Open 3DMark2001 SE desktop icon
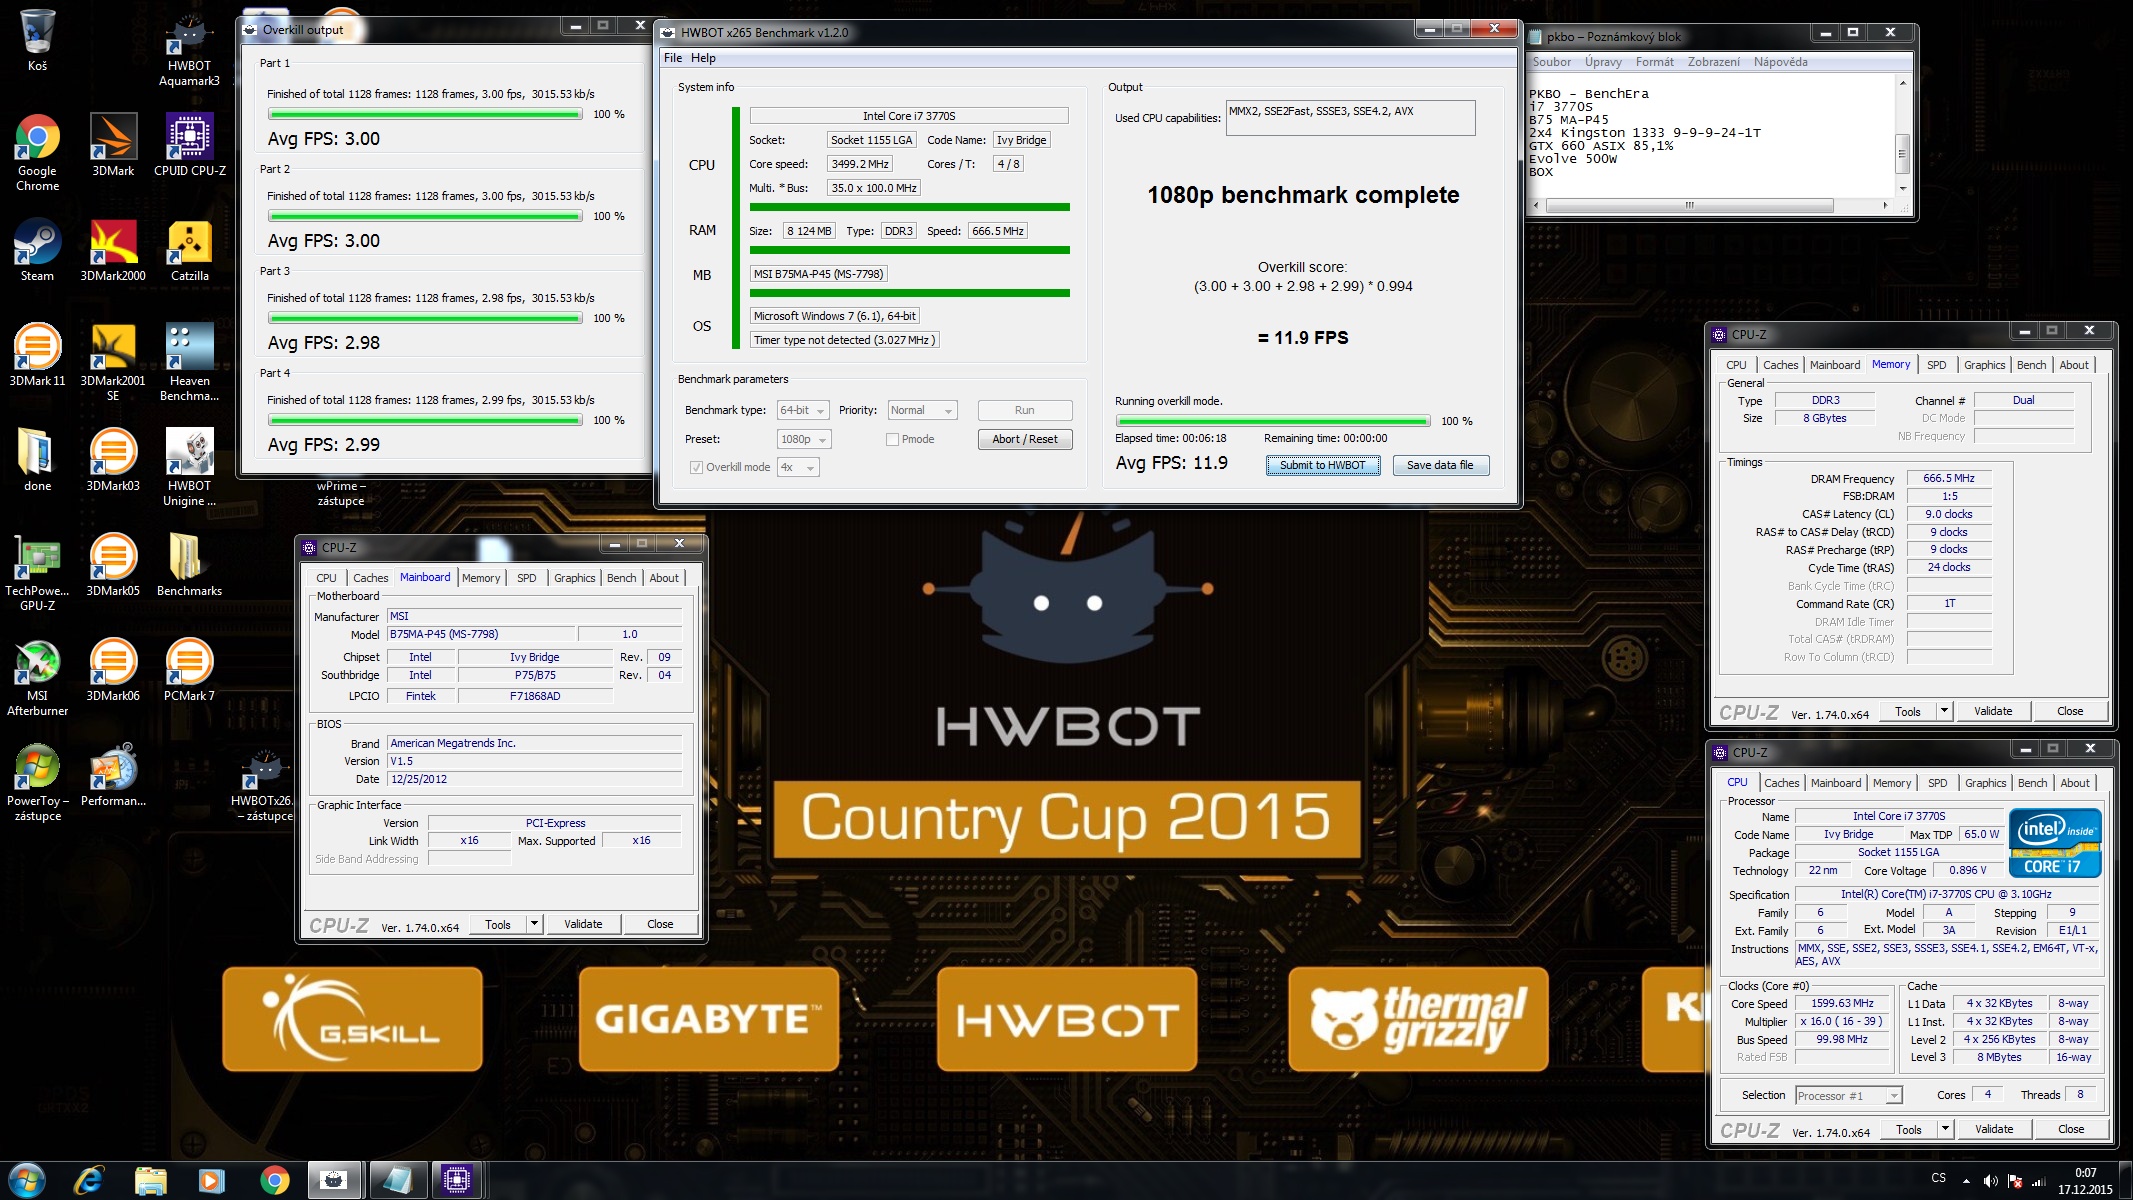 (x=113, y=362)
